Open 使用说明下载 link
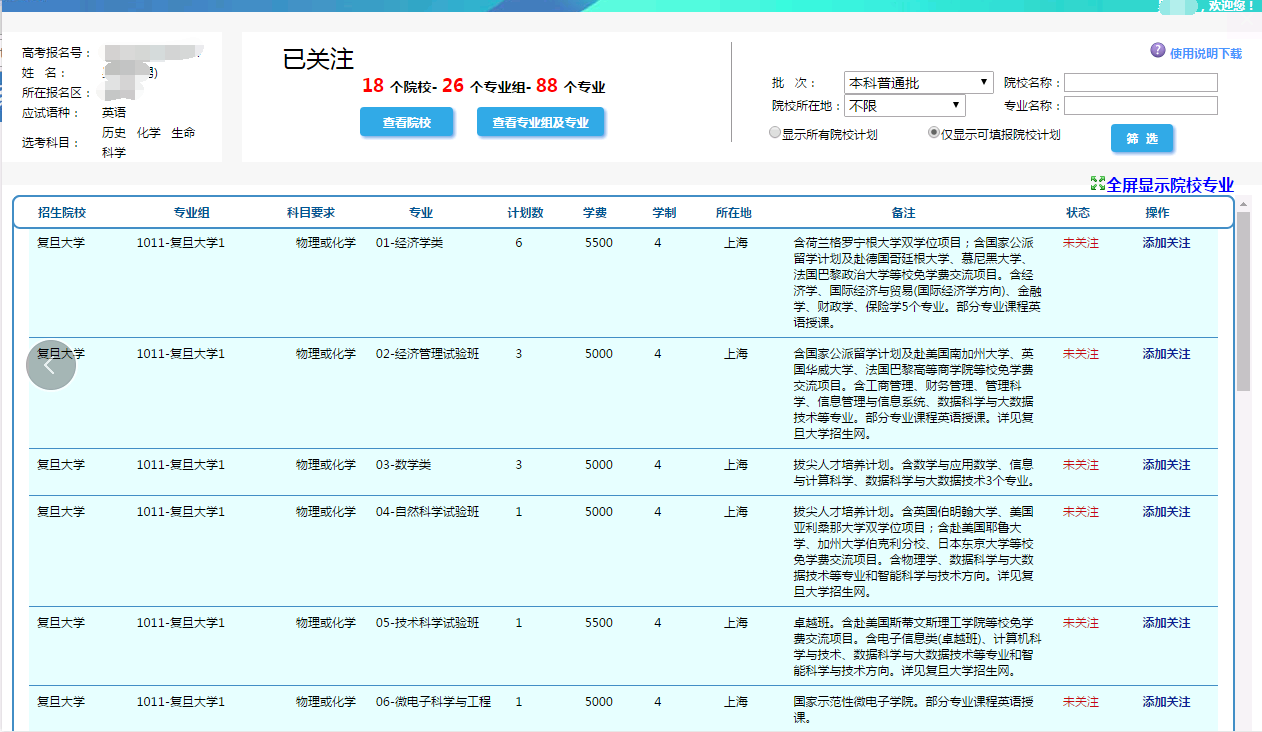The height and width of the screenshot is (732, 1262). pyautogui.click(x=1205, y=54)
